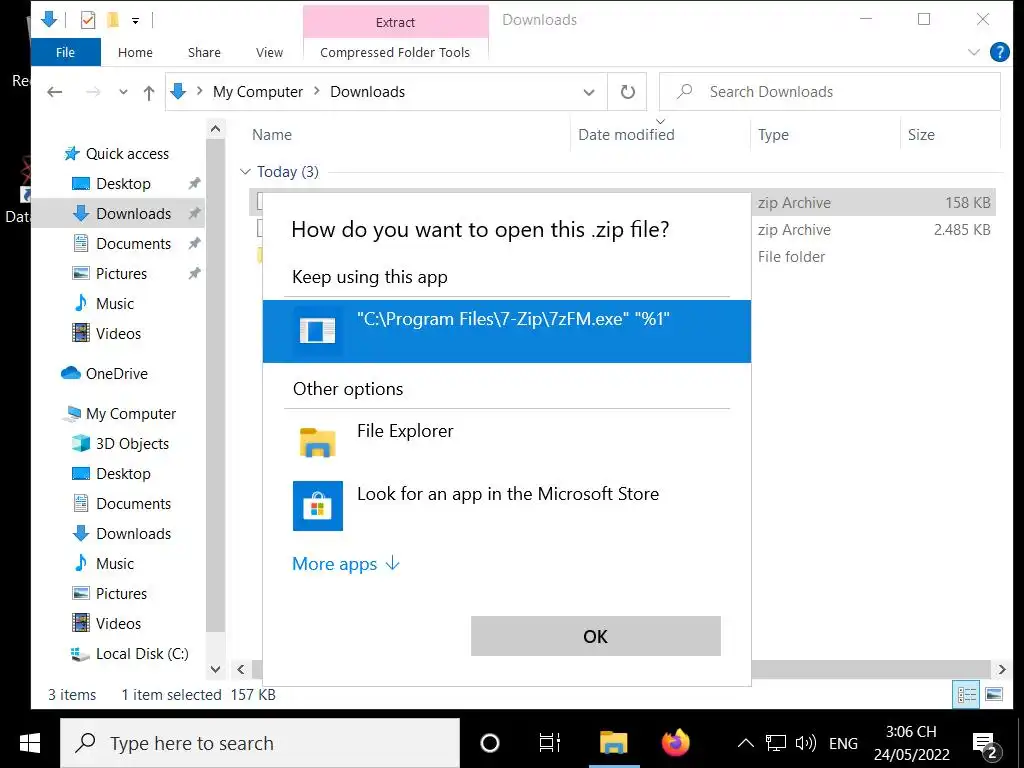This screenshot has width=1024, height=768.
Task: Open Downloads under My Computer
Action: [x=133, y=534]
